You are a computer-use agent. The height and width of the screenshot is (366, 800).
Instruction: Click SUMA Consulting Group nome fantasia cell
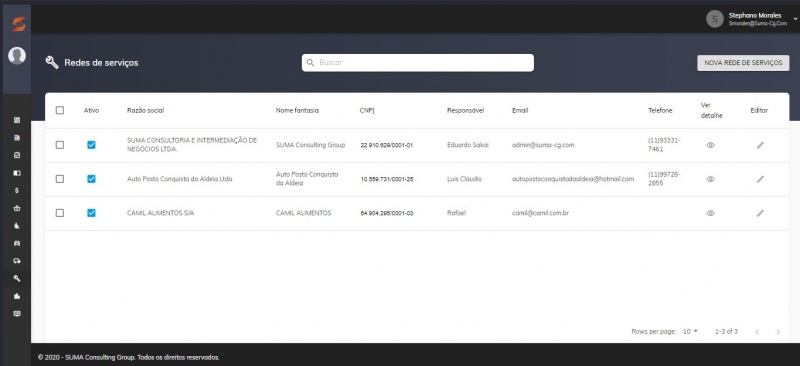[x=310, y=145]
